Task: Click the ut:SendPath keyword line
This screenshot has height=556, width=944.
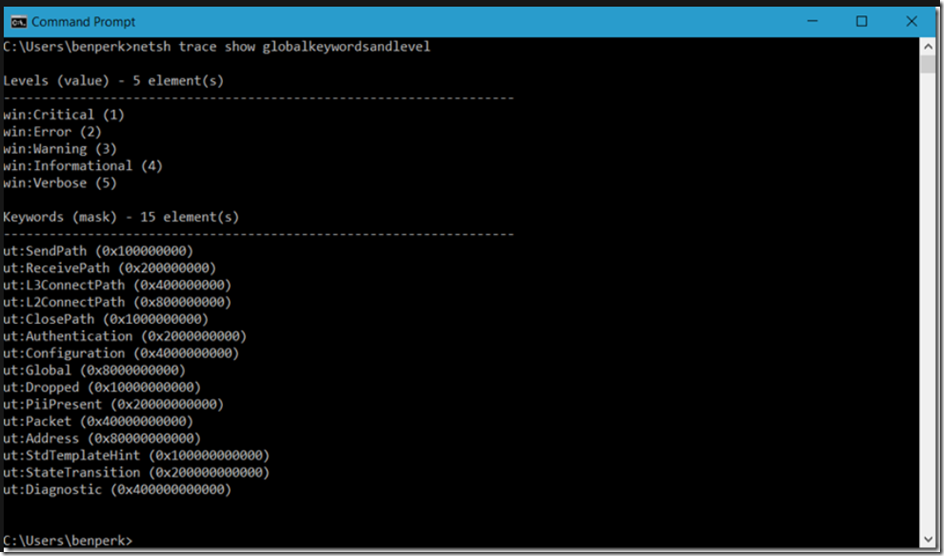Action: 98,250
